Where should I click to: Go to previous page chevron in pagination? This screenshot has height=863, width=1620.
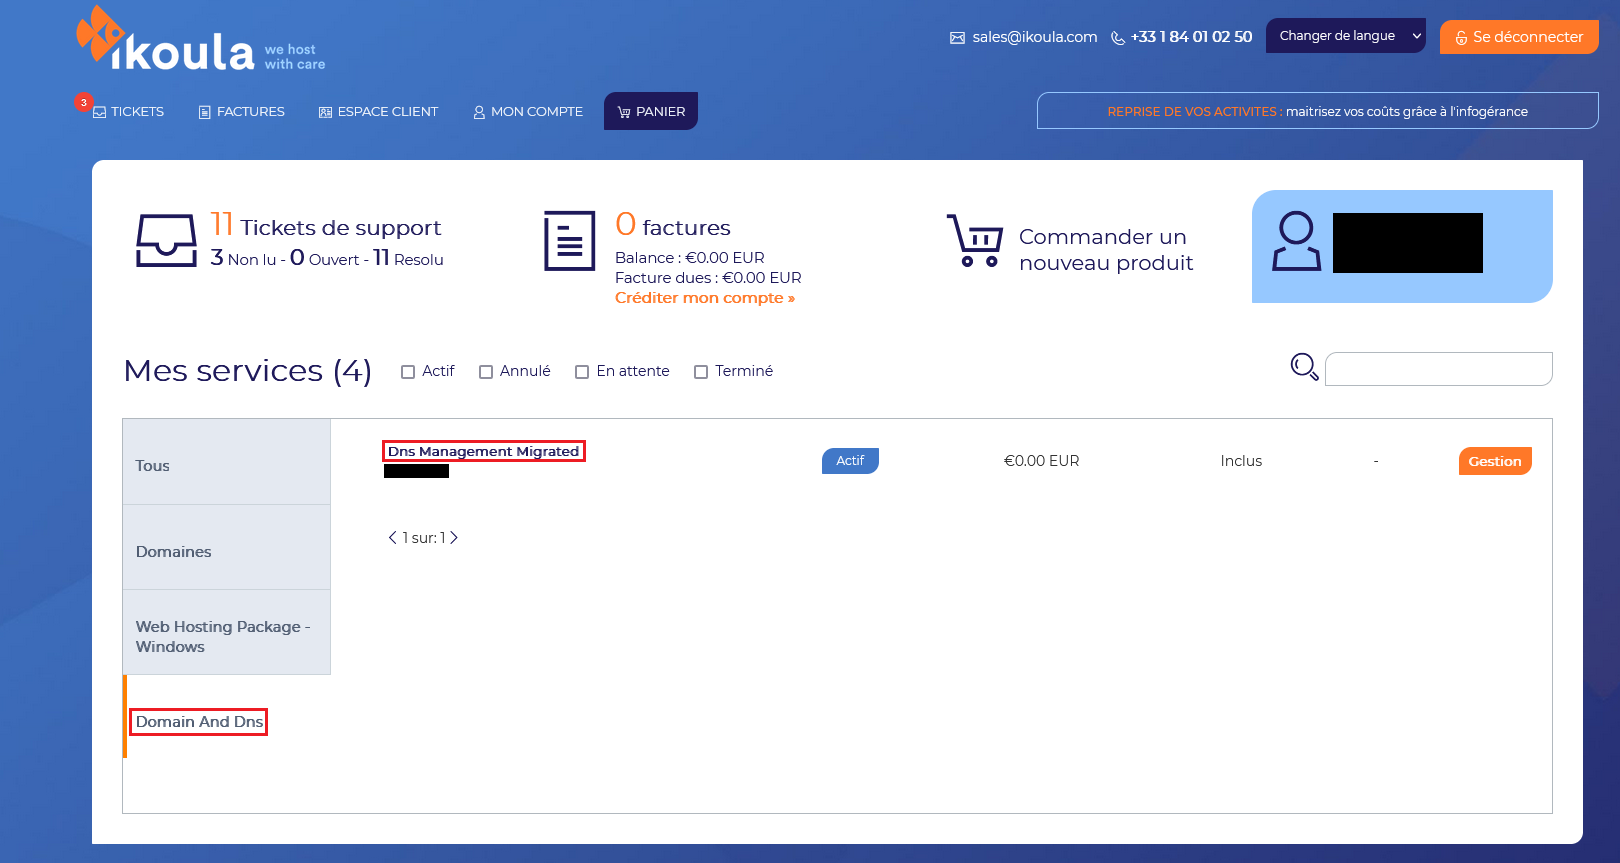click(x=392, y=538)
